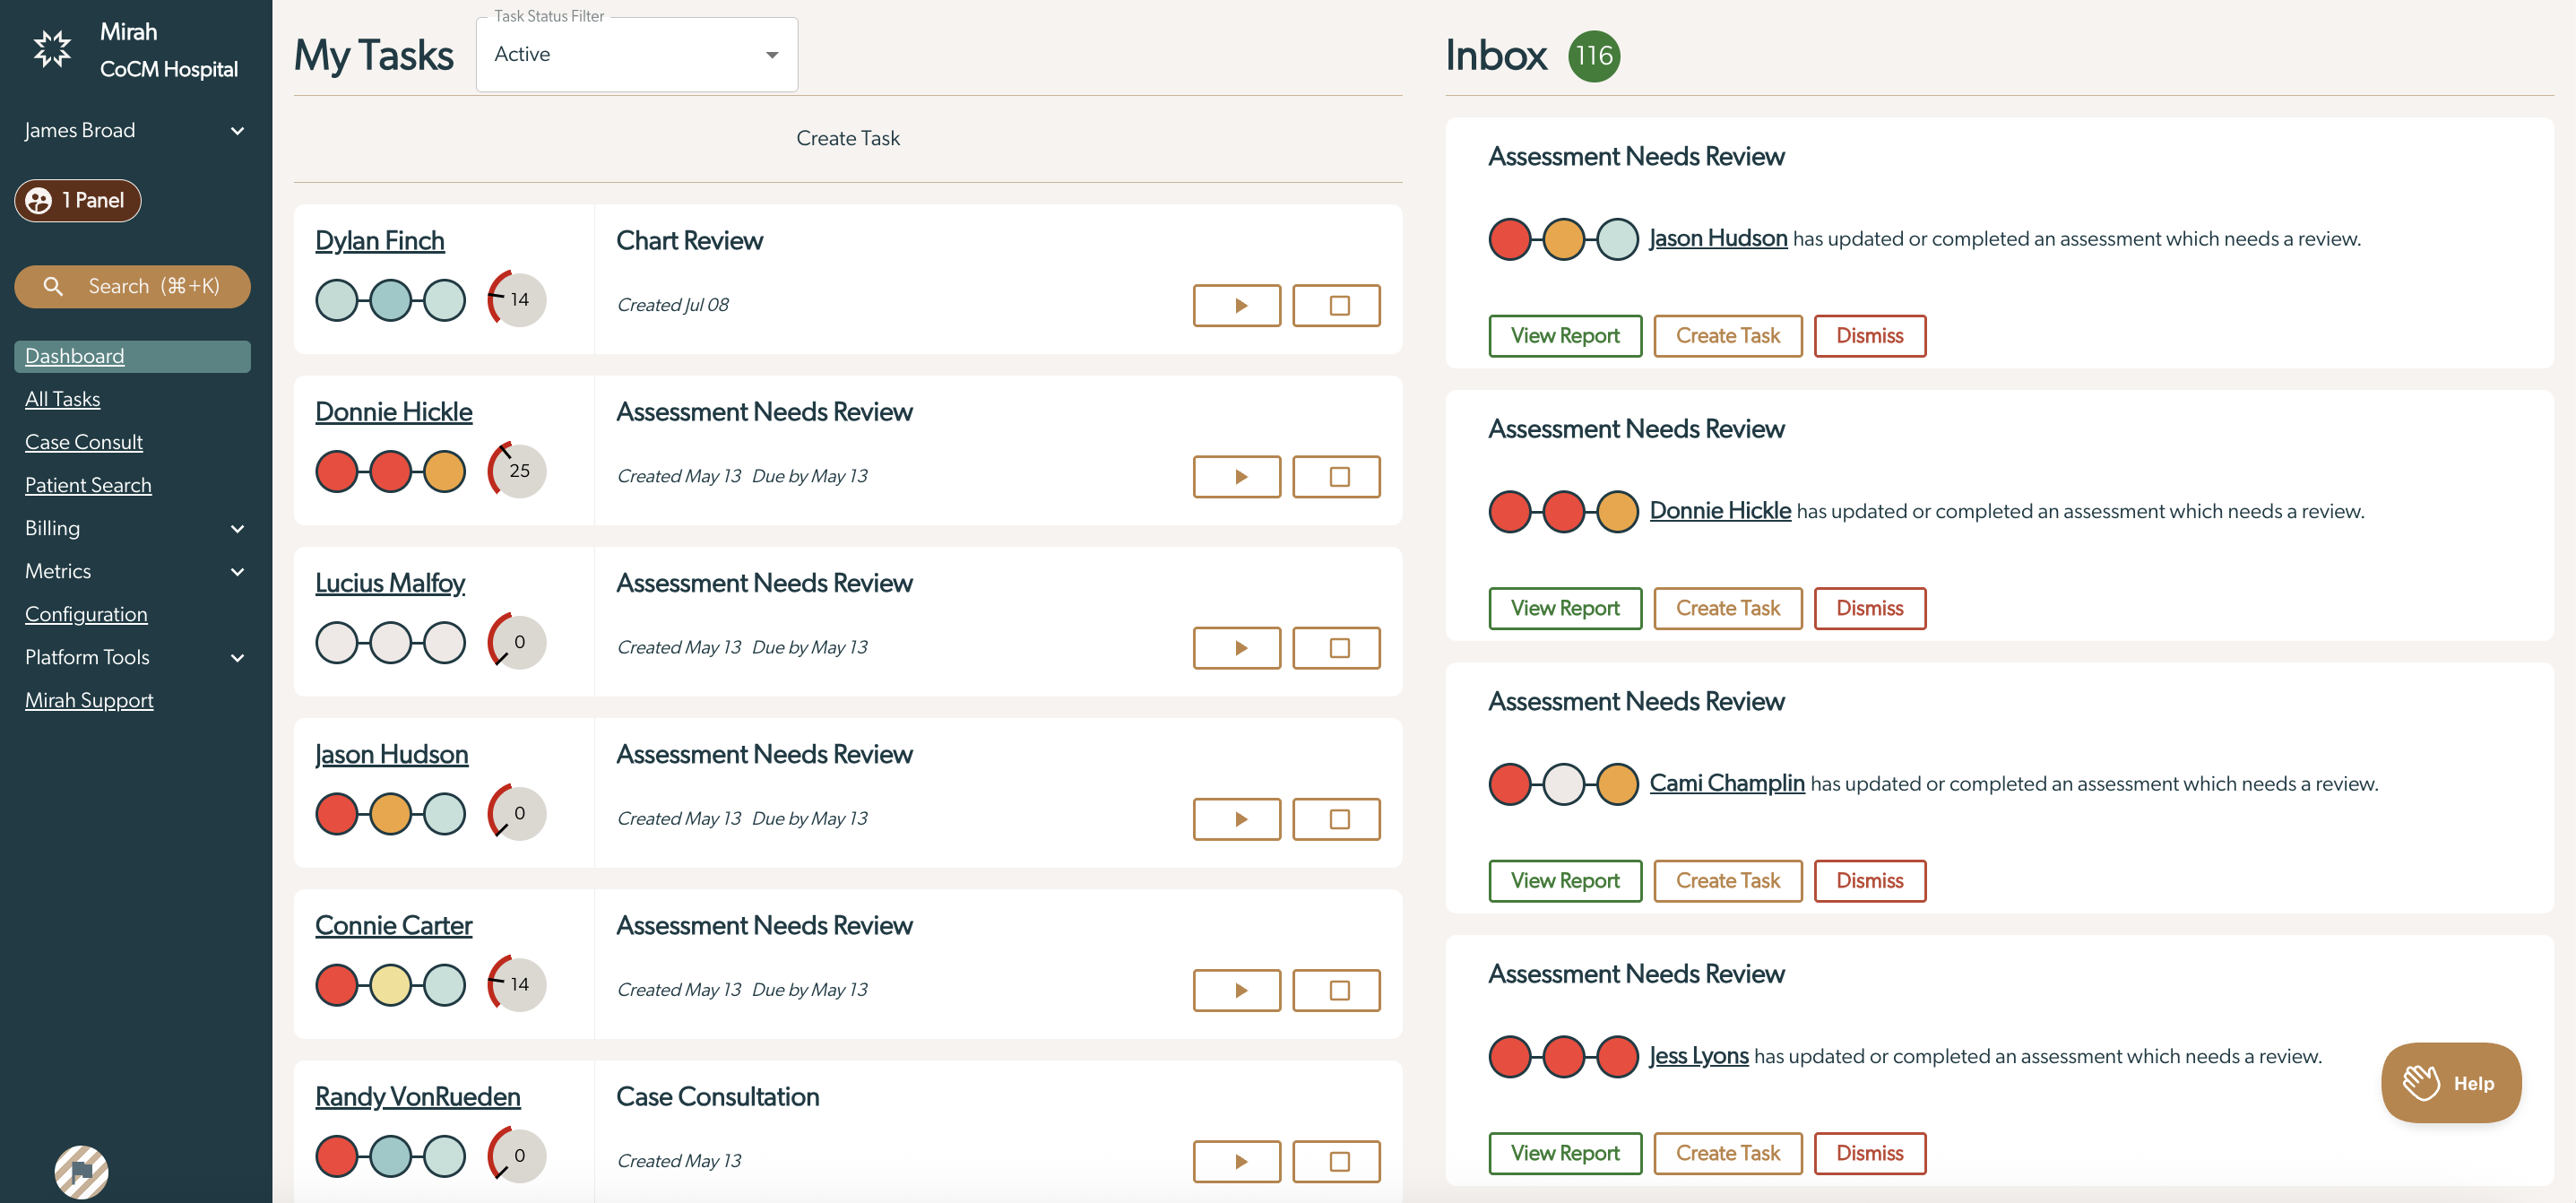
Task: View Report for Jason Hudson inbox item
Action: point(1565,336)
